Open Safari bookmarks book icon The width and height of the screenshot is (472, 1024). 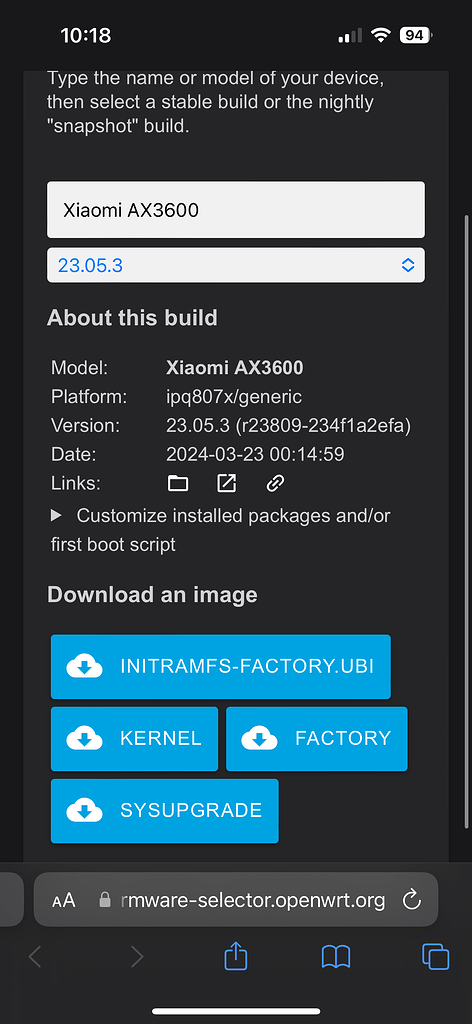(x=336, y=957)
